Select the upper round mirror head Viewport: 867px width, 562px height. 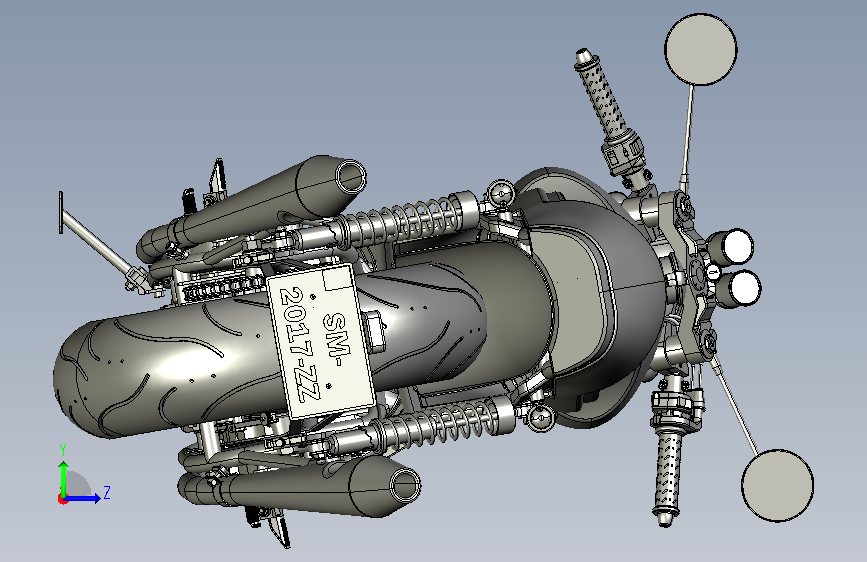point(701,50)
